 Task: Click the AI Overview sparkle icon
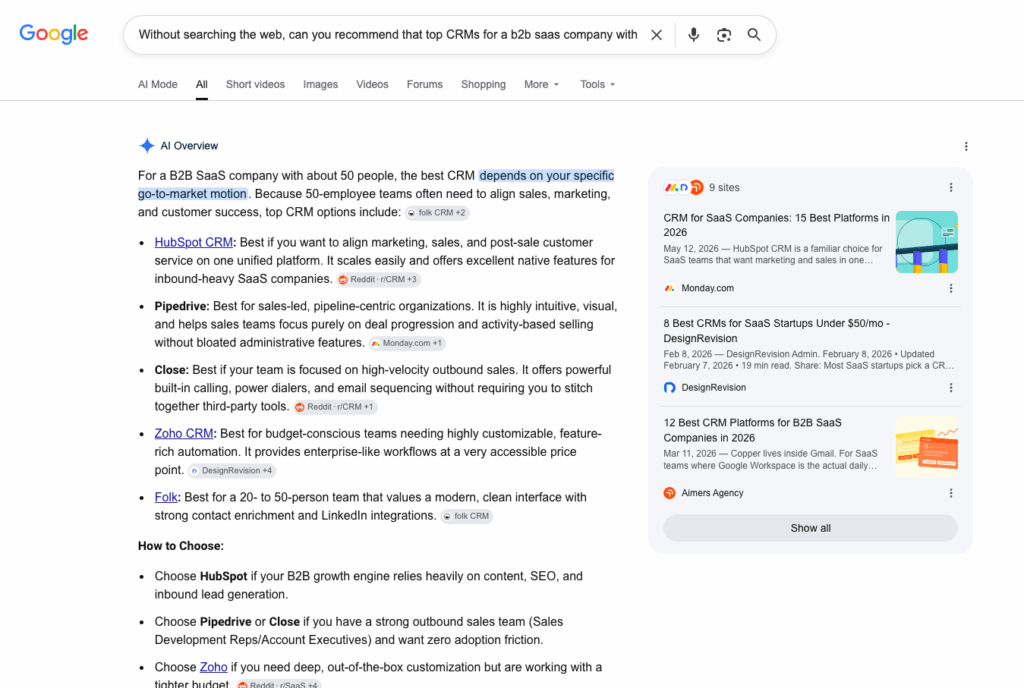point(147,146)
